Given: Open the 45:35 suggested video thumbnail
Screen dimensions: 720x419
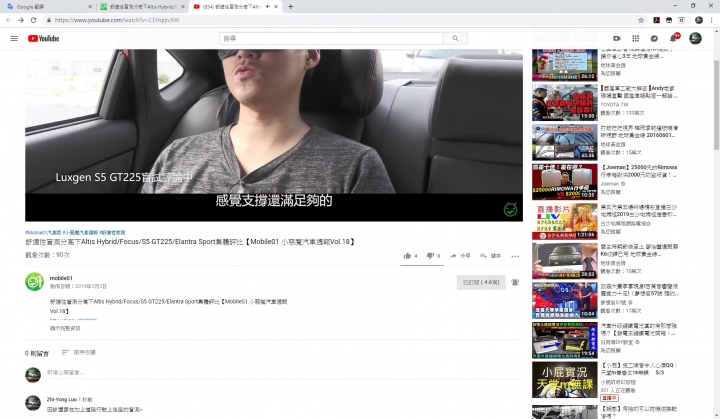Looking at the screenshot, I should [x=565, y=142].
